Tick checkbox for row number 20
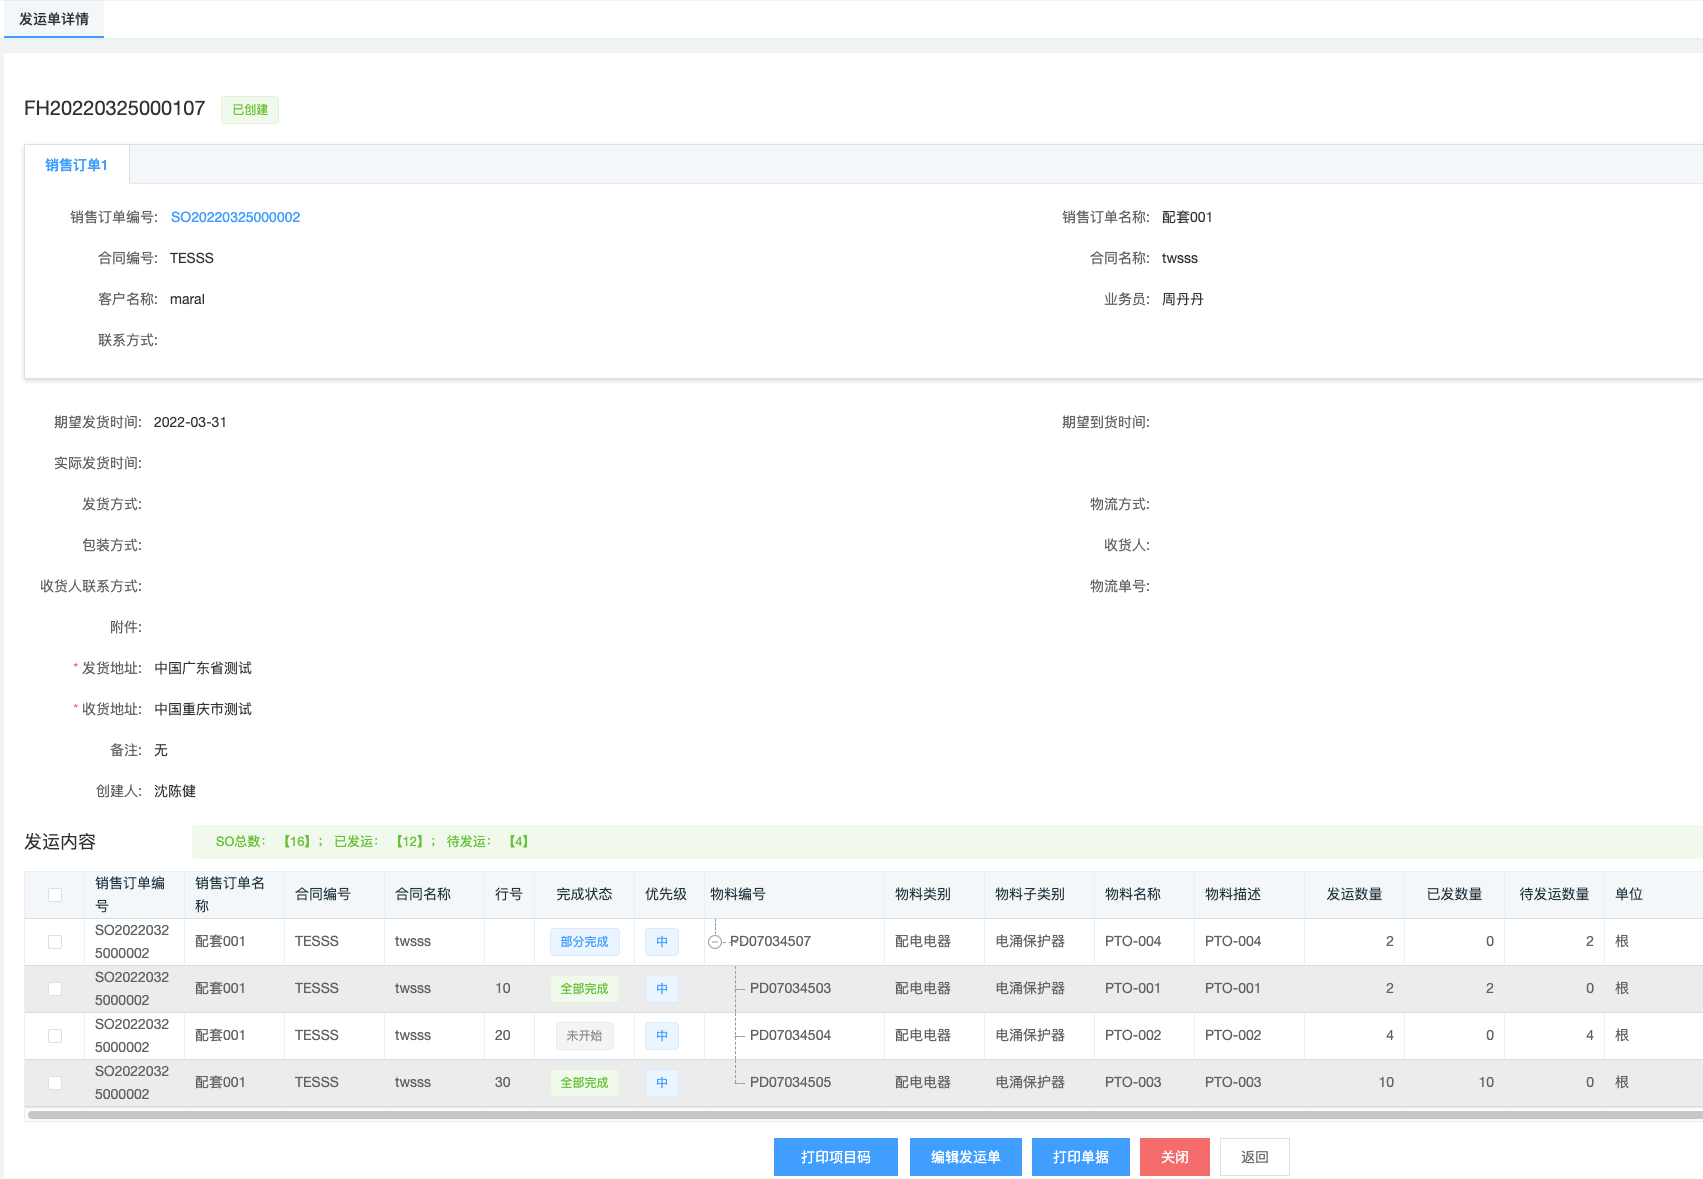 (x=55, y=1036)
